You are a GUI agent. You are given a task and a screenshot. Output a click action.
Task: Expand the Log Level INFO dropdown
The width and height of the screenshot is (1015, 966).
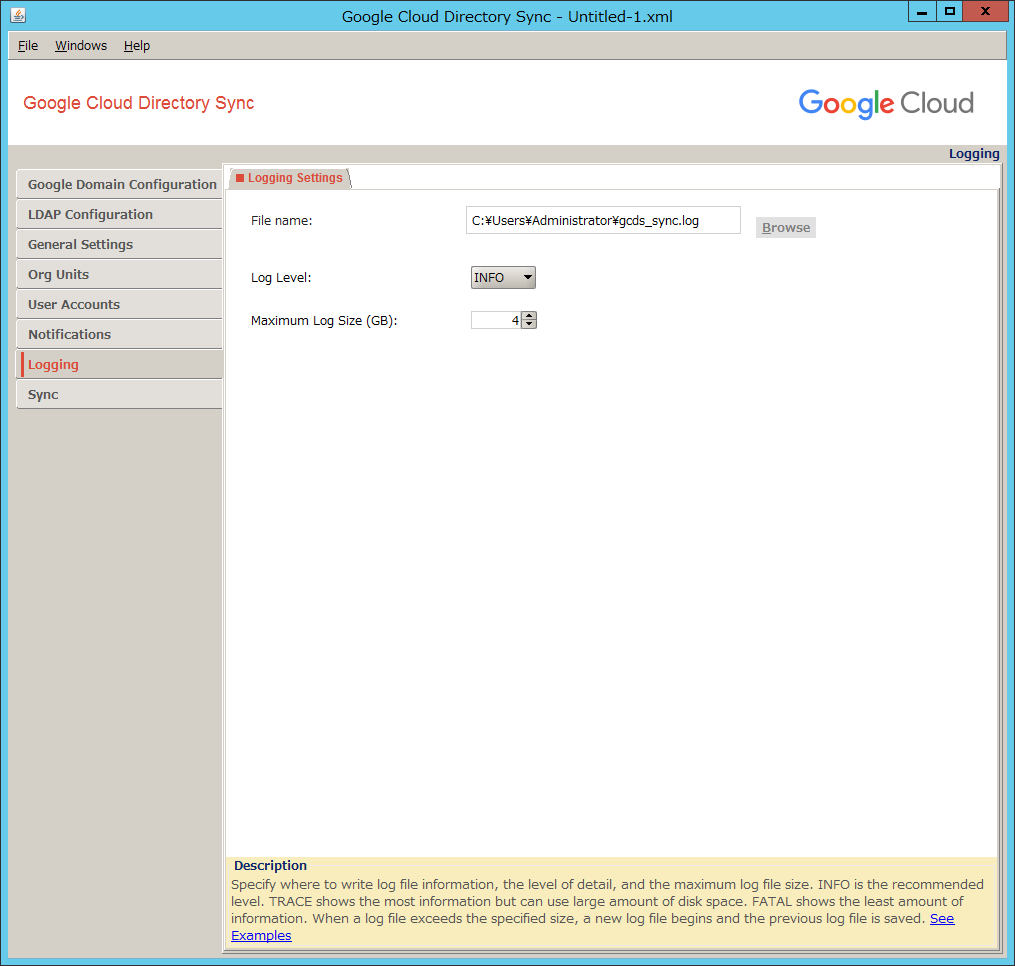tap(503, 278)
